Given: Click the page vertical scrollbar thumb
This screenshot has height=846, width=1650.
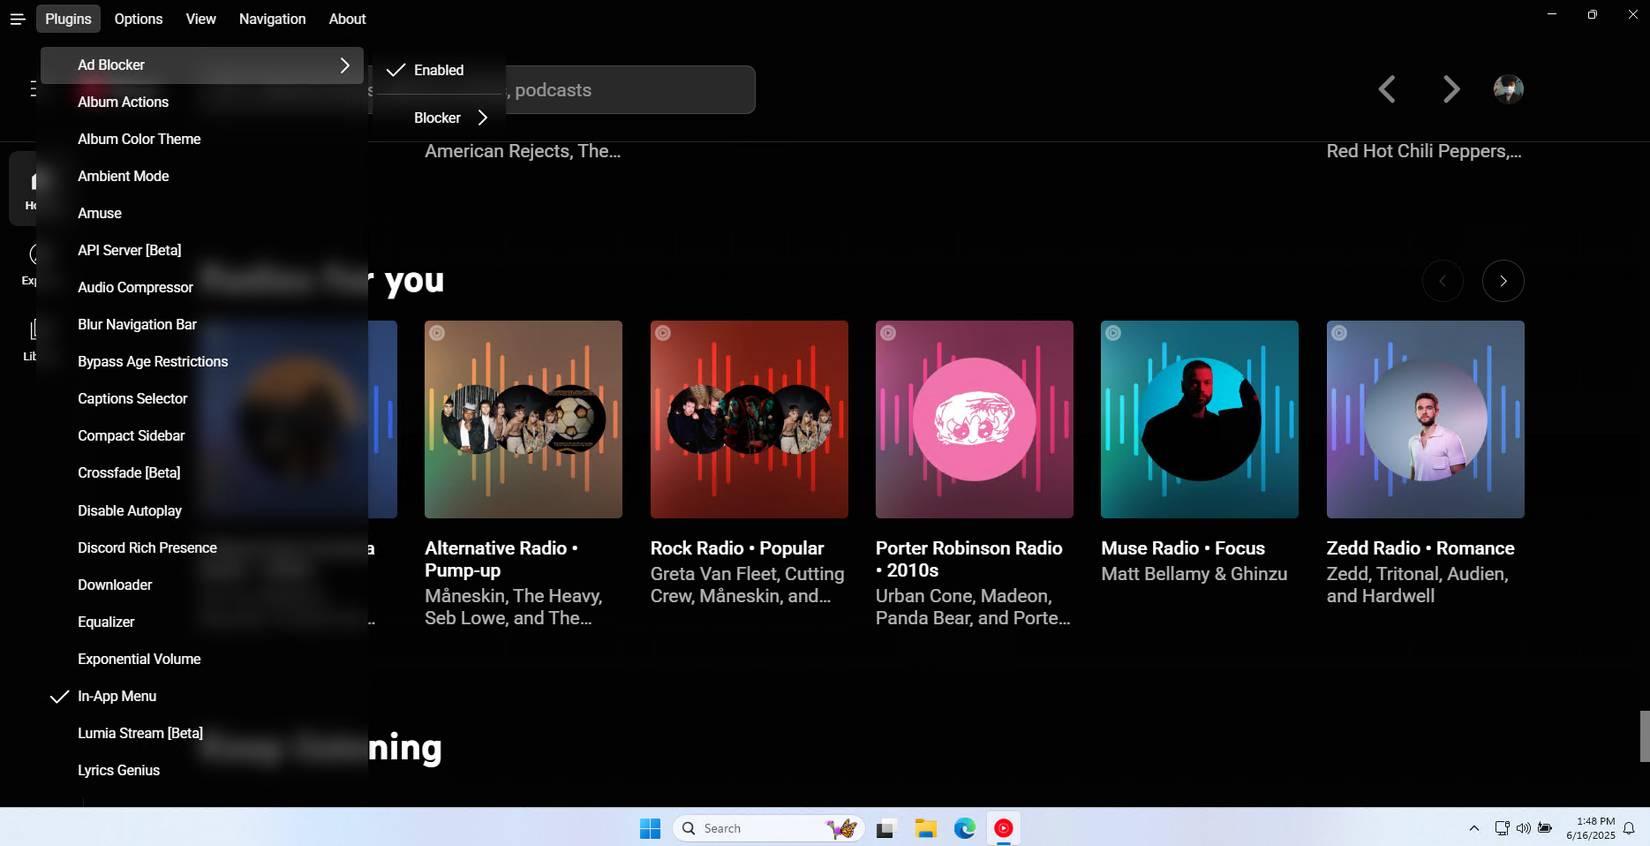Looking at the screenshot, I should [x=1644, y=736].
